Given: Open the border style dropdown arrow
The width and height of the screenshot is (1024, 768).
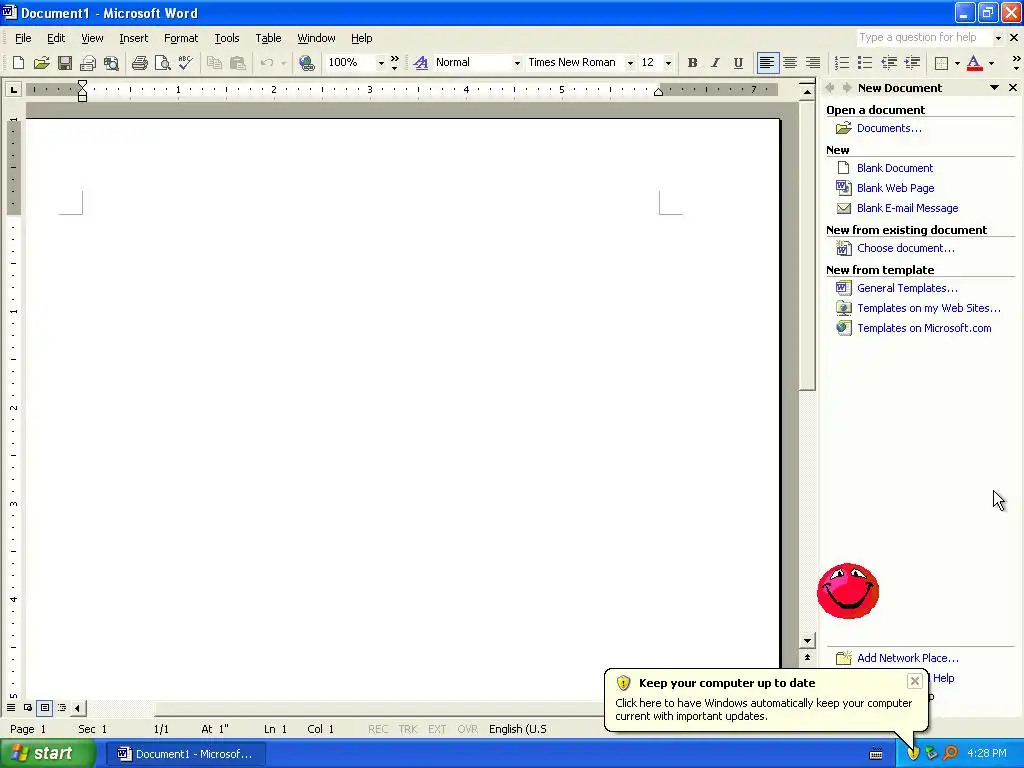Looking at the screenshot, I should [x=957, y=63].
